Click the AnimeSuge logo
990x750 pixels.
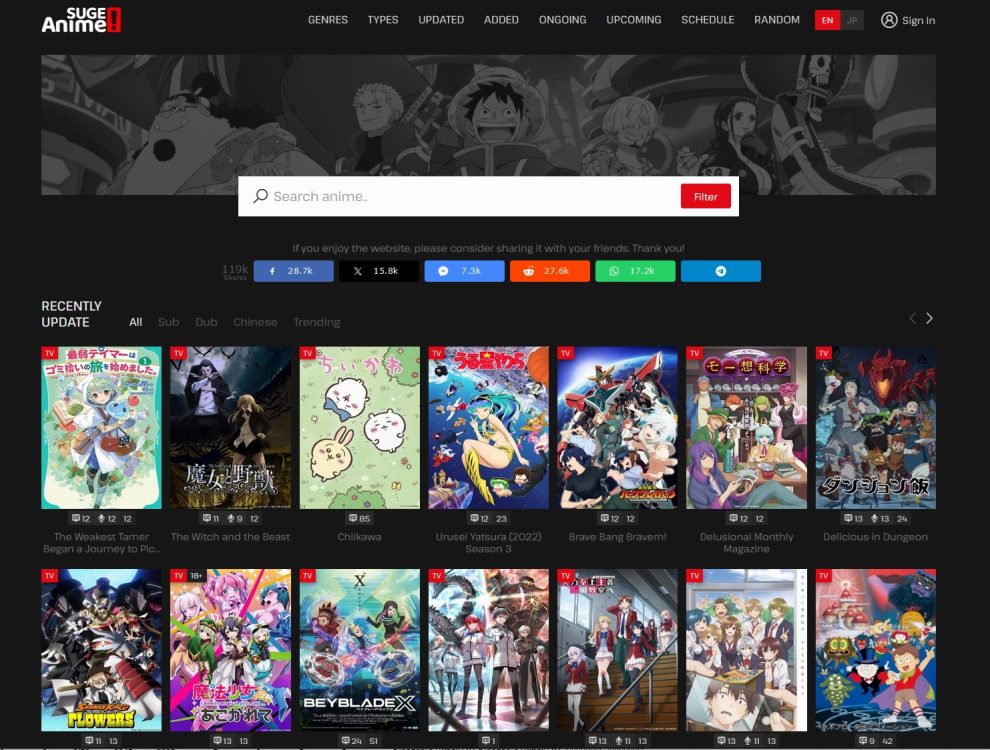click(x=81, y=20)
